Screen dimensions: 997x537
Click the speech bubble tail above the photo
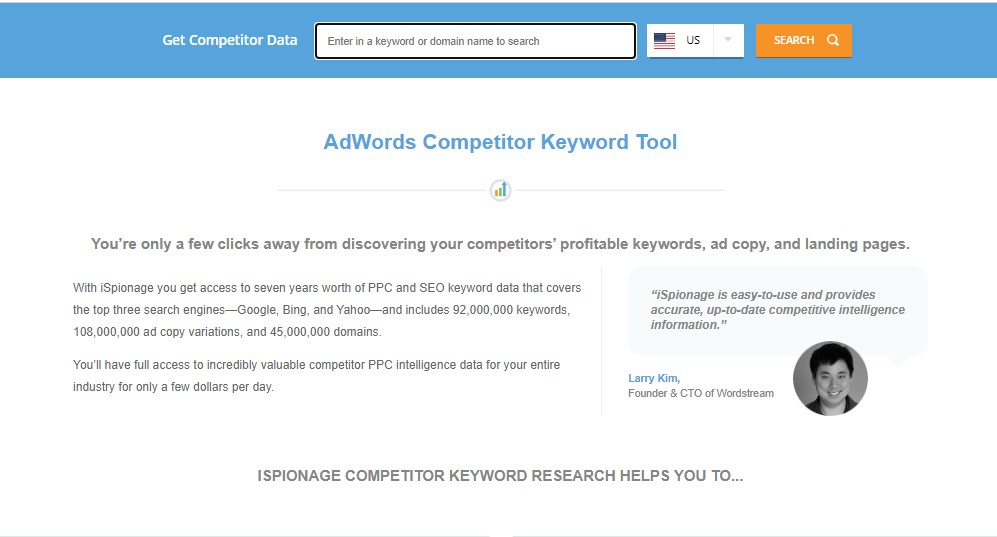pos(903,359)
